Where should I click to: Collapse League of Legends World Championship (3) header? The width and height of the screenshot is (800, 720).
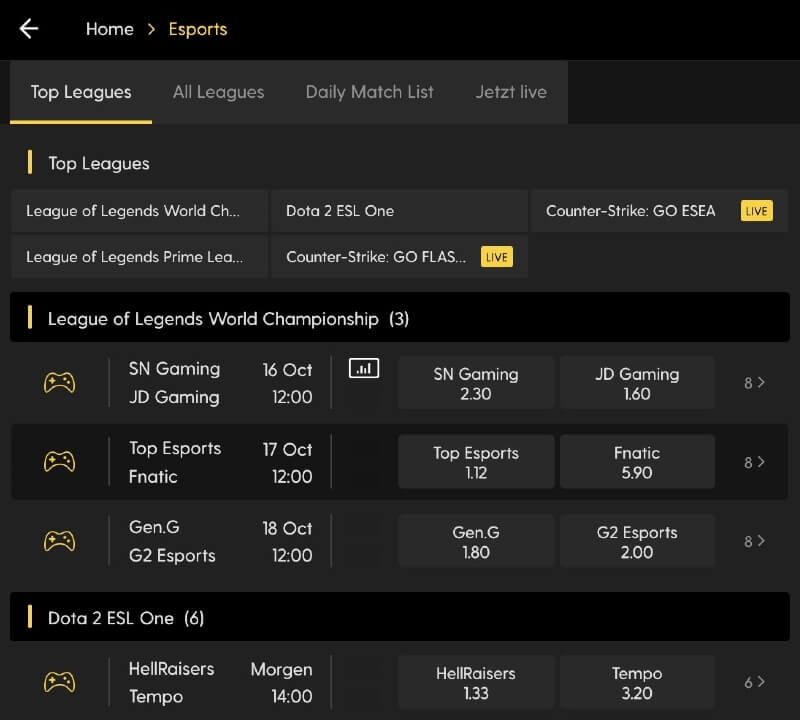(x=399, y=317)
